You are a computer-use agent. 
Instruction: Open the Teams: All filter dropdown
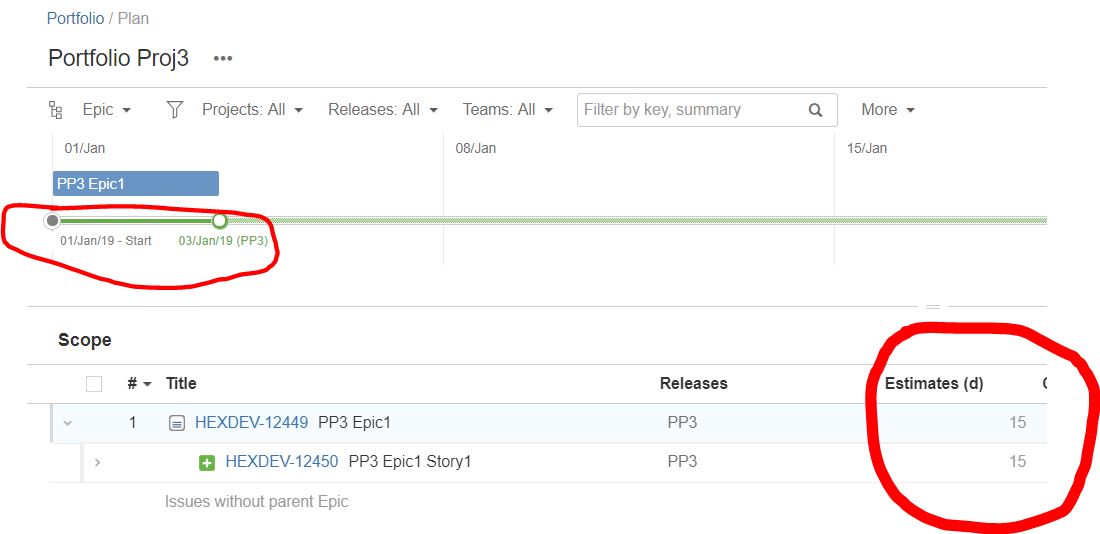(x=508, y=110)
